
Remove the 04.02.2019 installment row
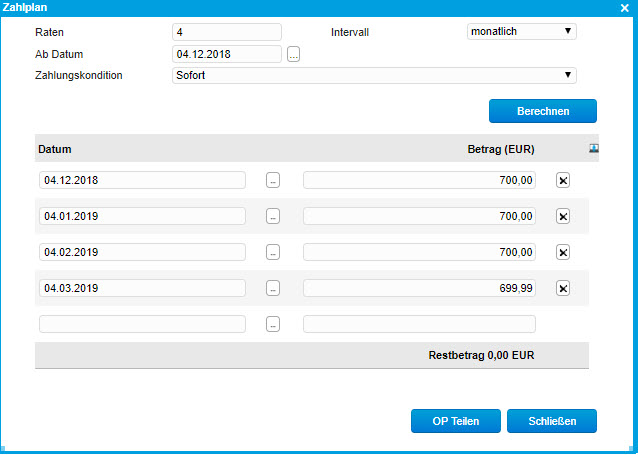[x=562, y=252]
